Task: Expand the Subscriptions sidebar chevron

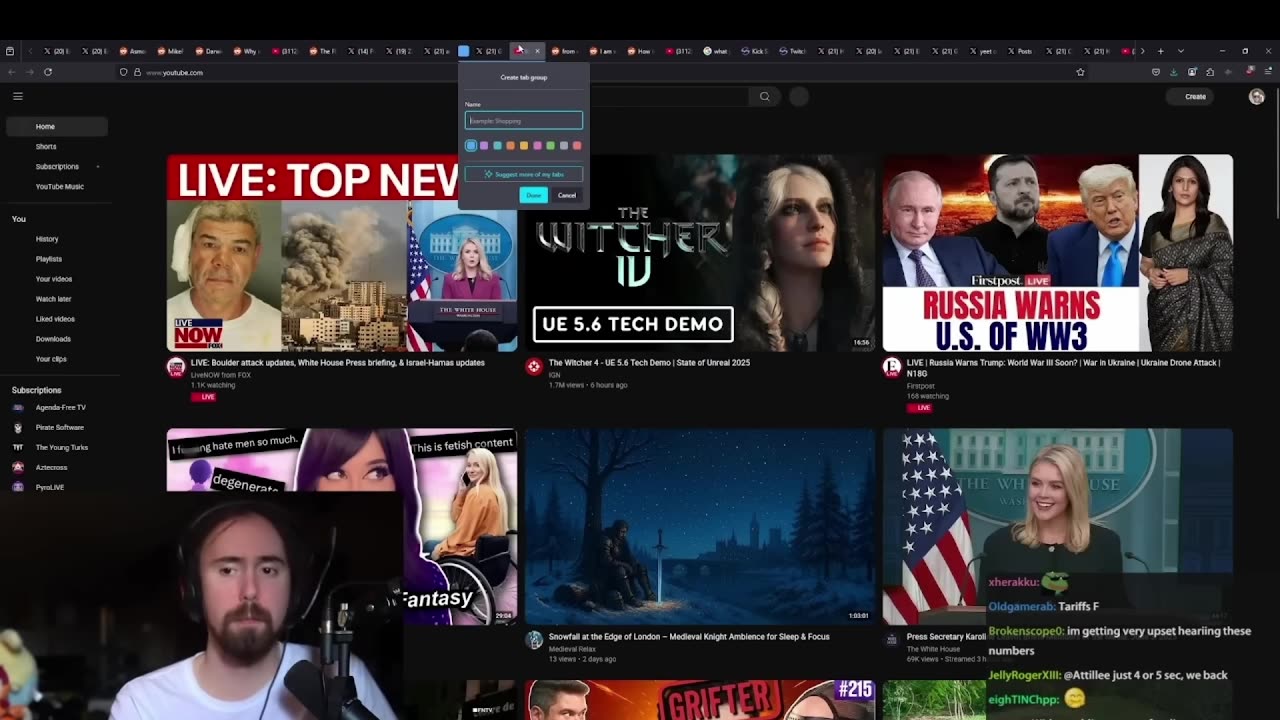Action: 98,166
